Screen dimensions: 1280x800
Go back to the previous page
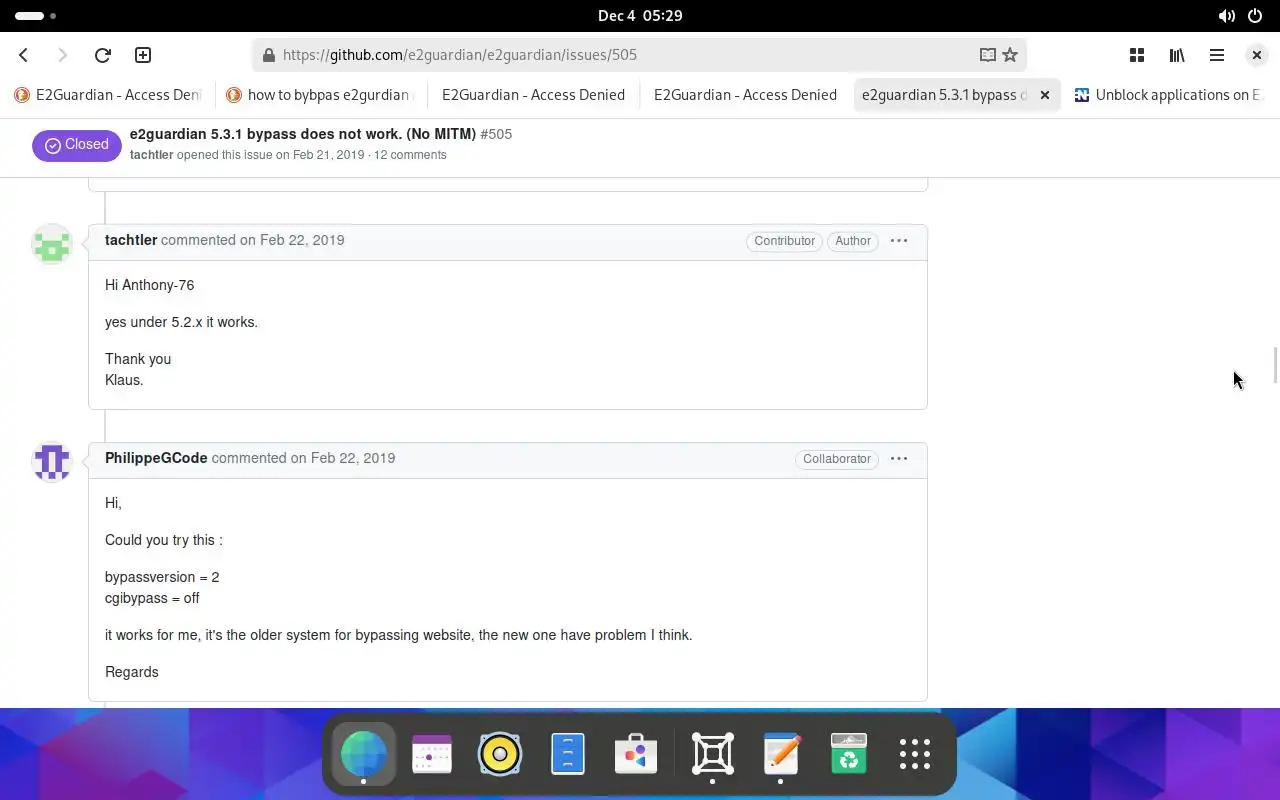24,55
